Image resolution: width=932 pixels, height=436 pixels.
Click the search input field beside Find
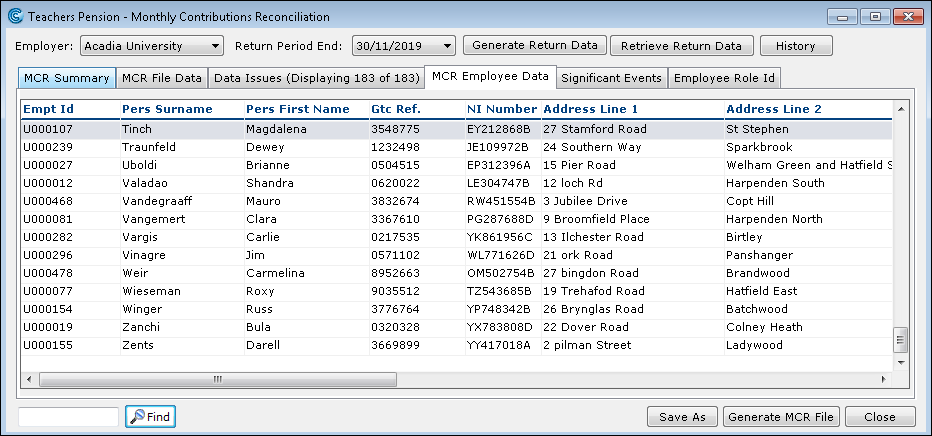point(68,417)
